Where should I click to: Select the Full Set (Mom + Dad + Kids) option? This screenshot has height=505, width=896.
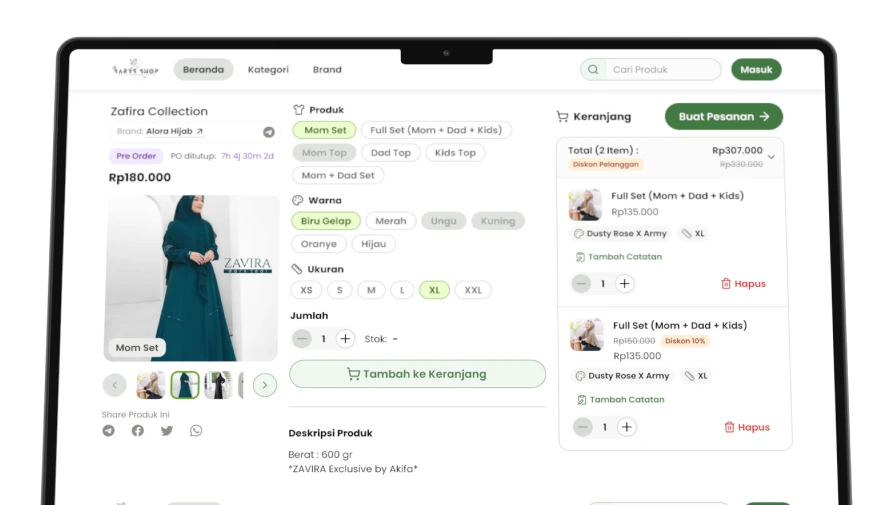click(x=435, y=130)
